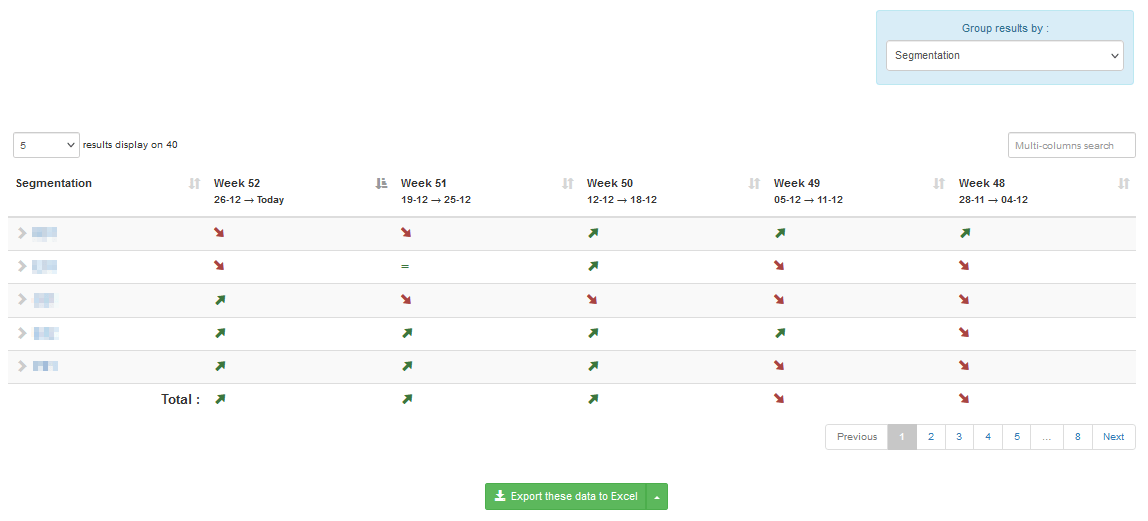Expand the fifth segmentation row

22,366
